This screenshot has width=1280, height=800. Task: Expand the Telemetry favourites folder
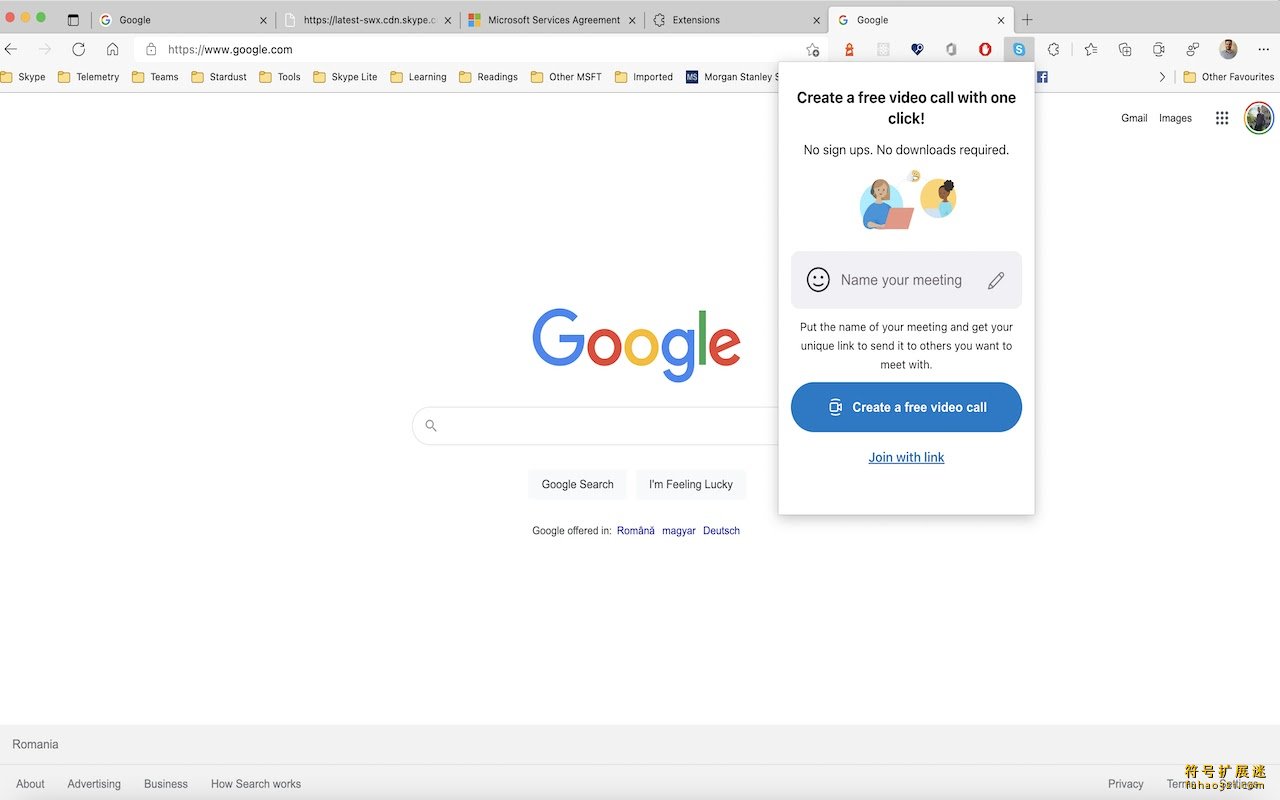pos(89,77)
